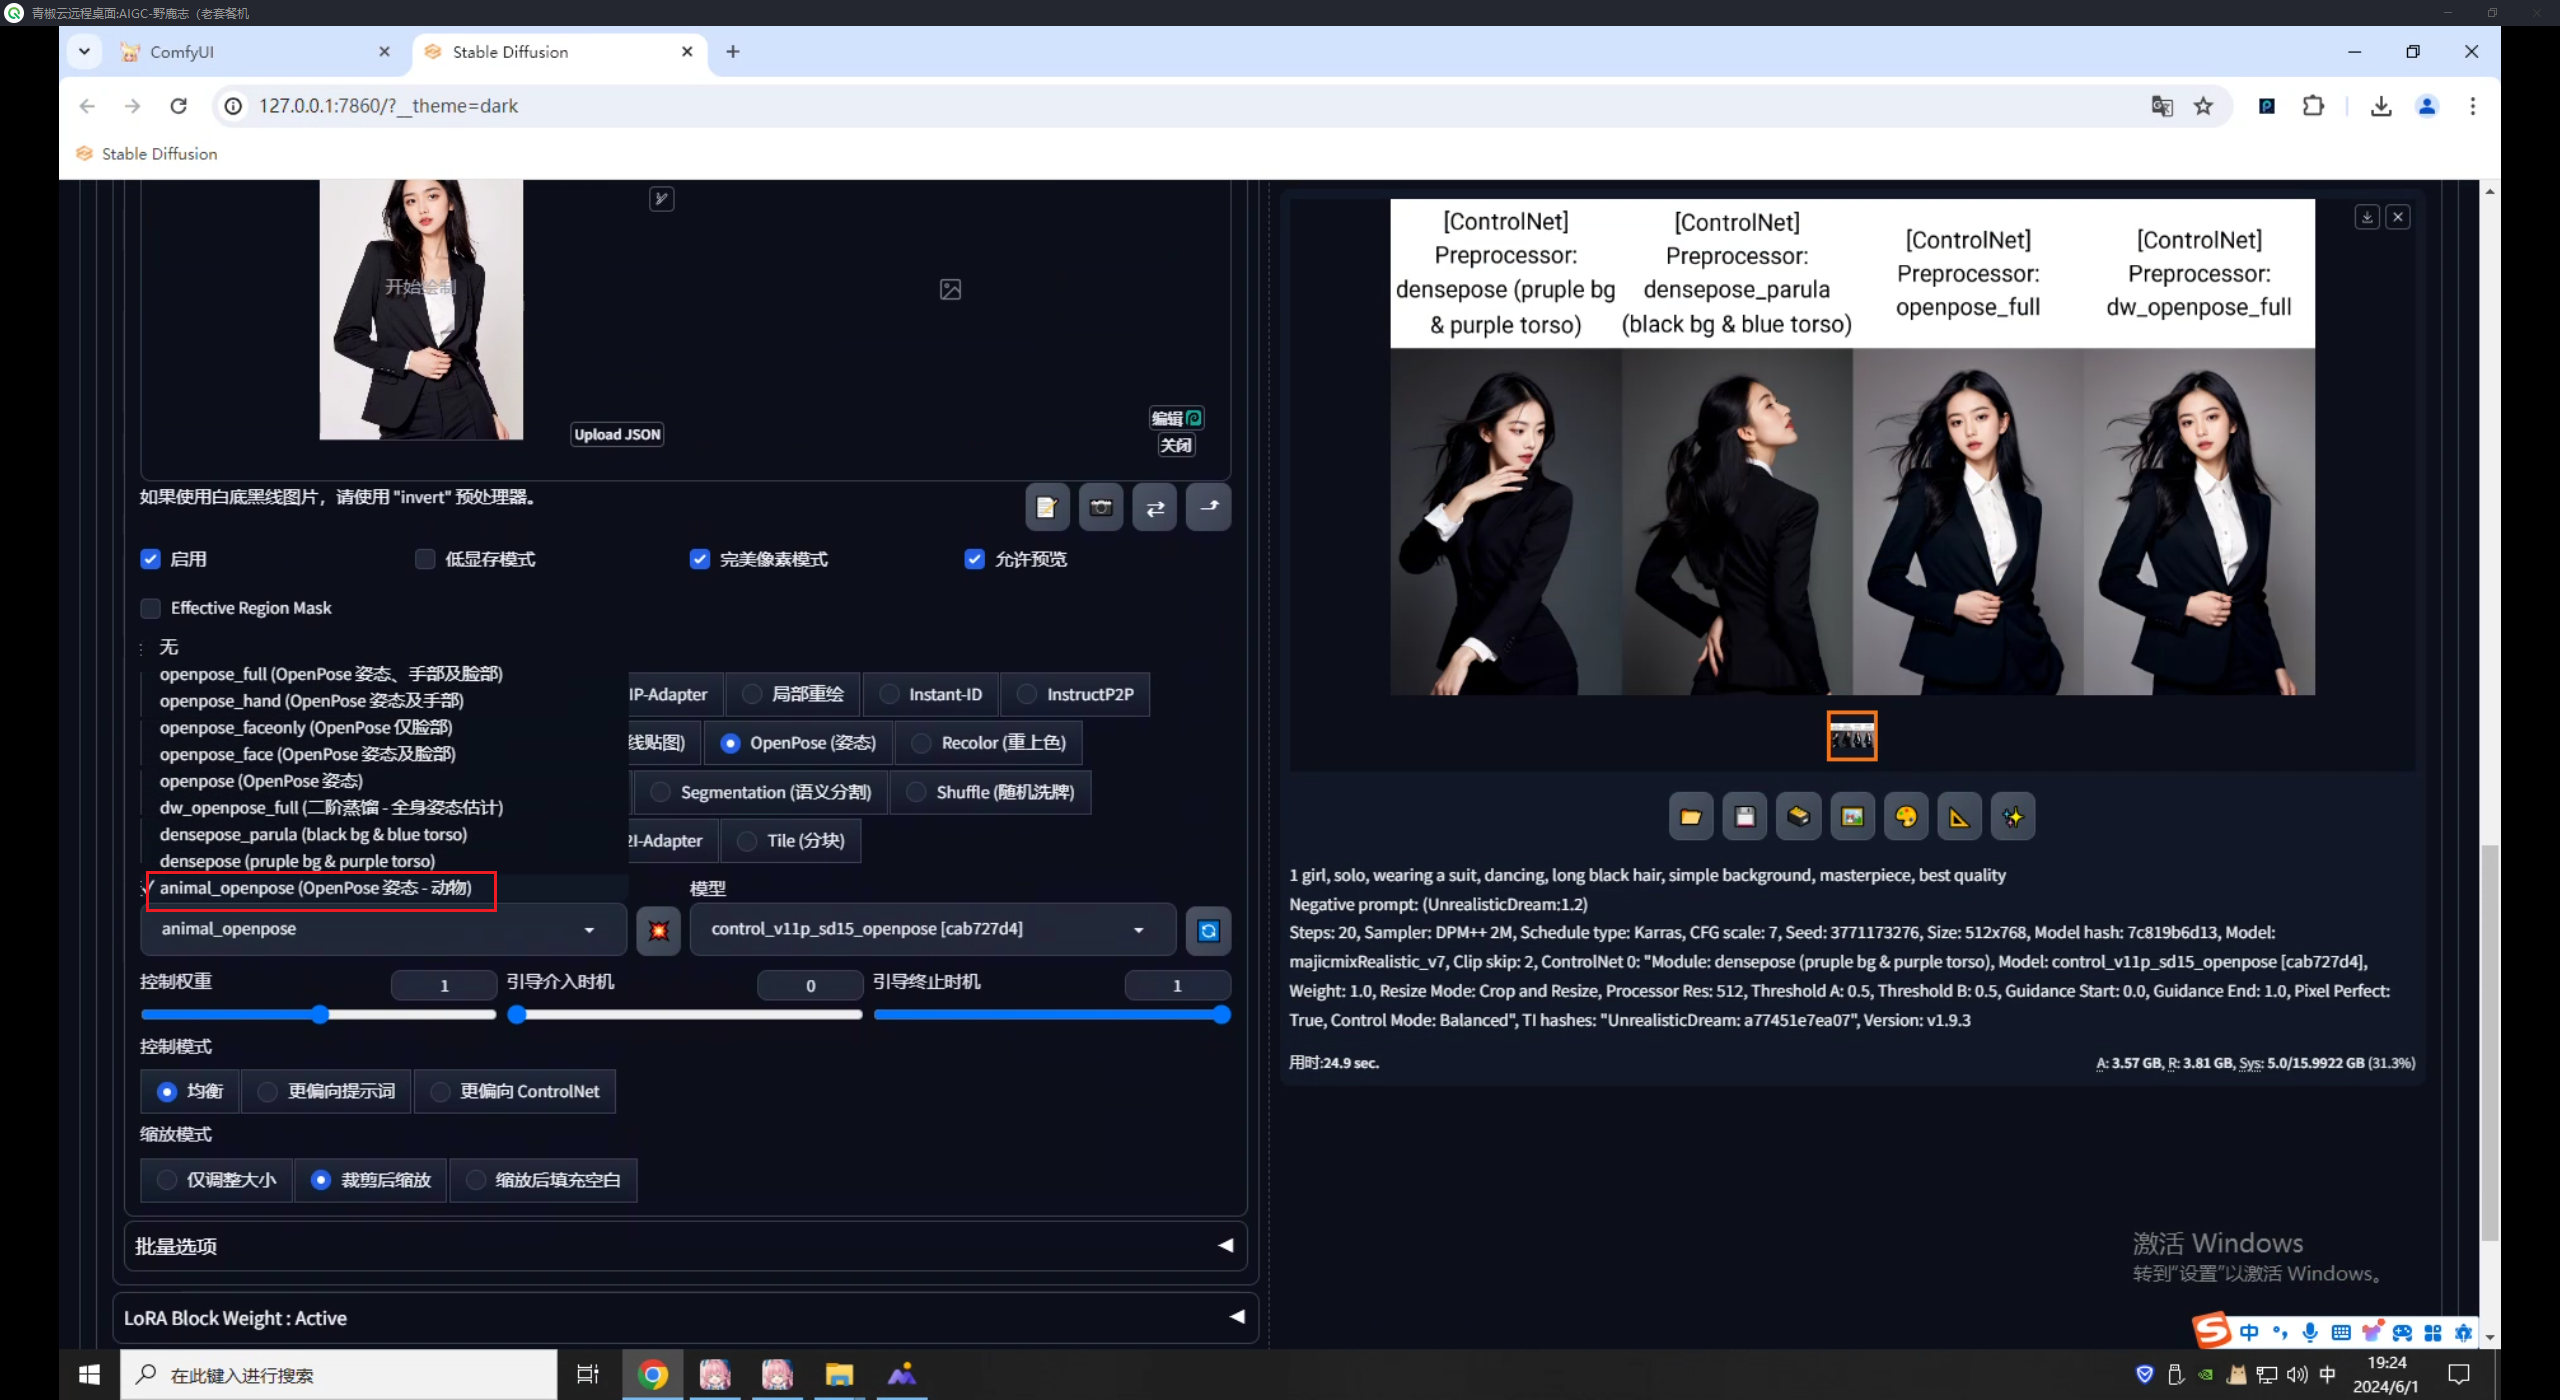Uncheck the 完美像素模式 checkbox
The image size is (2560, 1400).
coord(700,559)
